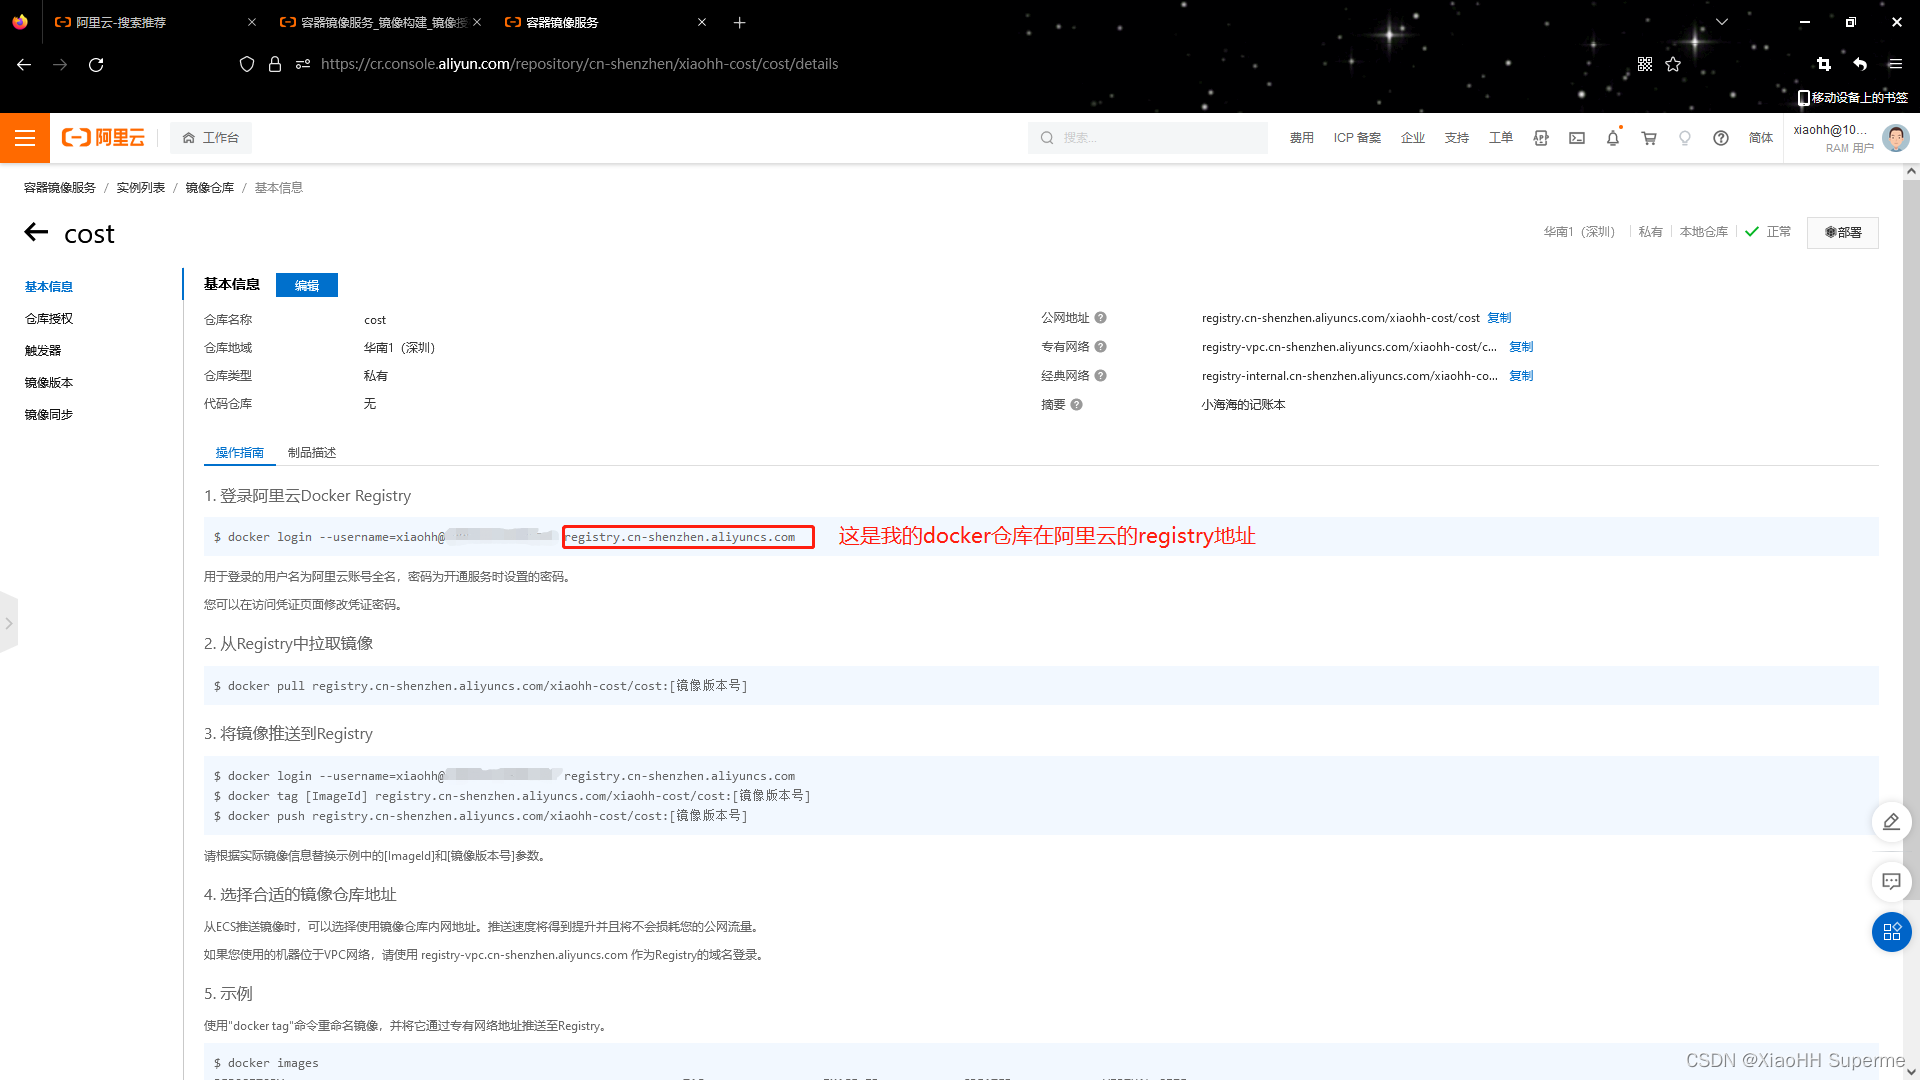Click the Aliyun logo
This screenshot has width=1920, height=1080.
coord(103,138)
